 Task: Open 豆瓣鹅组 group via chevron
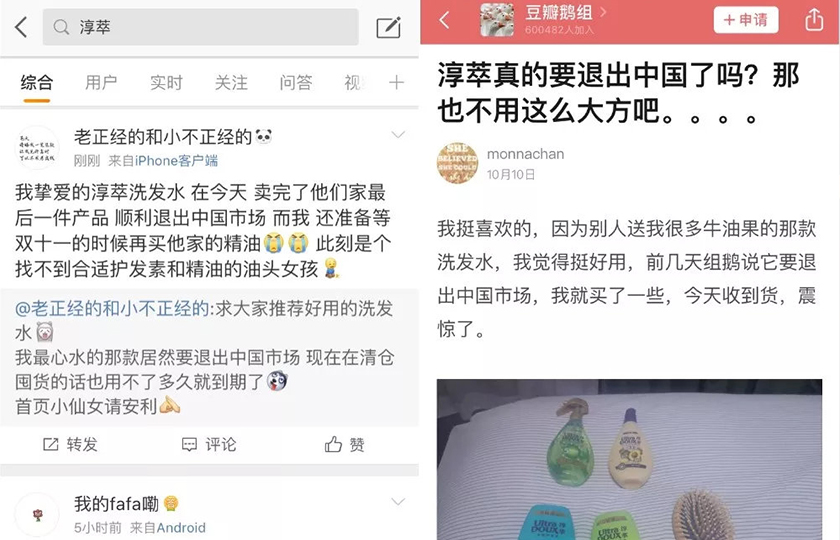click(603, 12)
